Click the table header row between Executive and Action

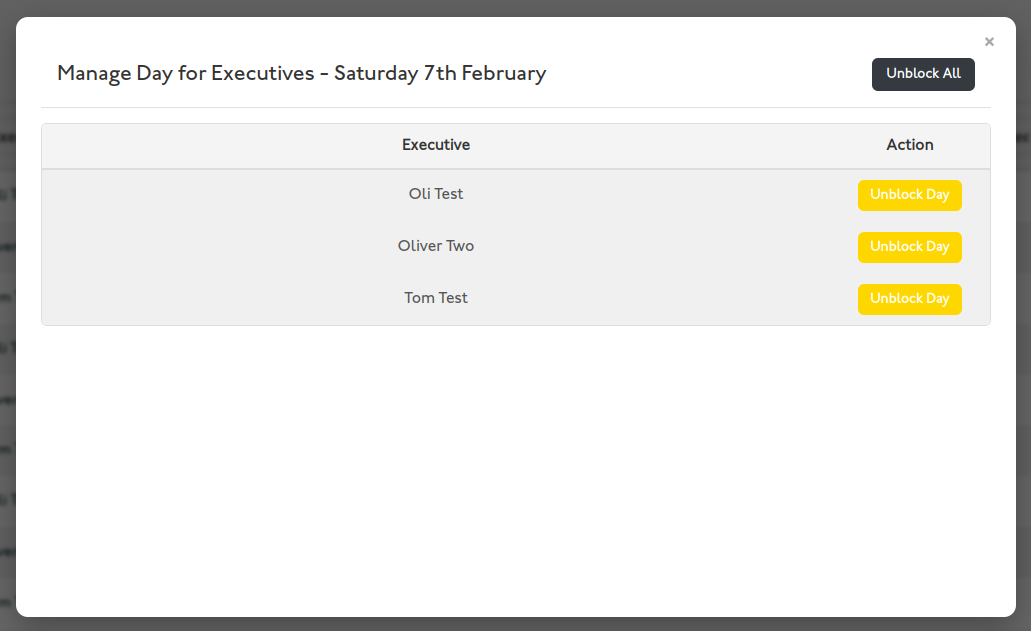coord(670,145)
